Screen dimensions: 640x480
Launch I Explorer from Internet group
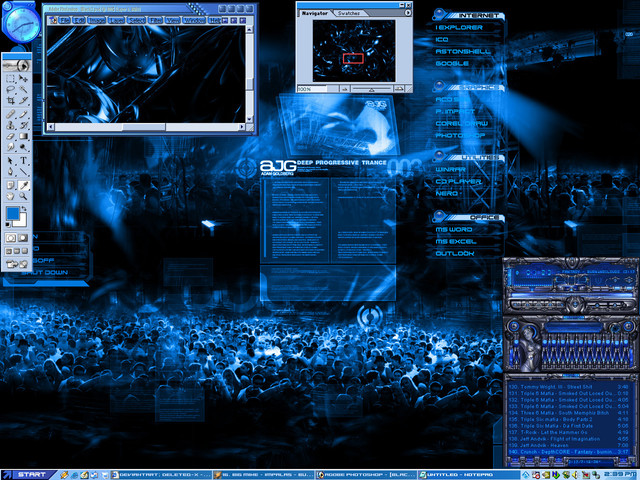click(x=459, y=27)
